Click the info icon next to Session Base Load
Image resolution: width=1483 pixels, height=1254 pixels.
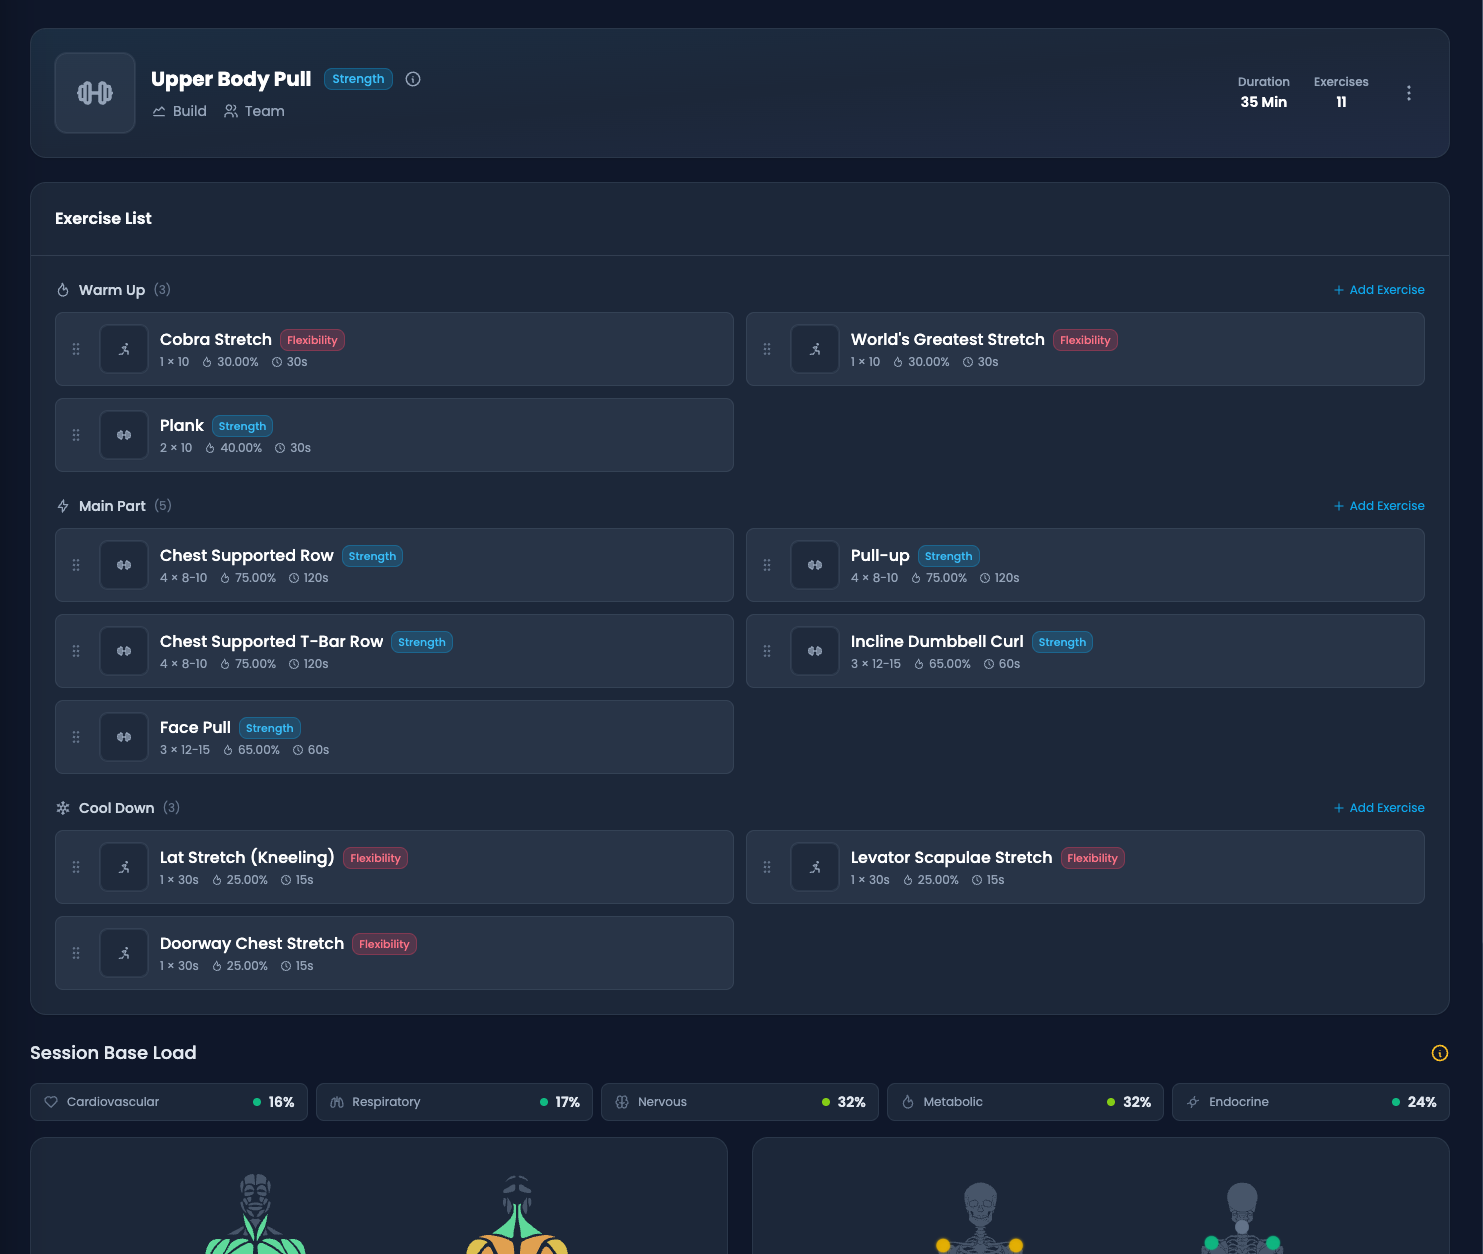1439,1053
